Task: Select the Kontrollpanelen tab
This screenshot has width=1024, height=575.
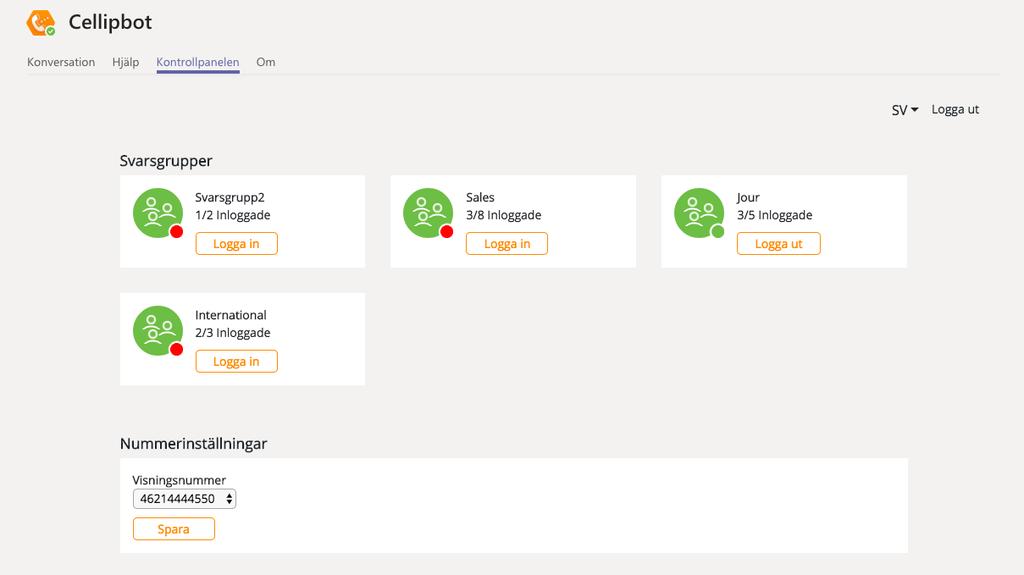Action: (198, 63)
